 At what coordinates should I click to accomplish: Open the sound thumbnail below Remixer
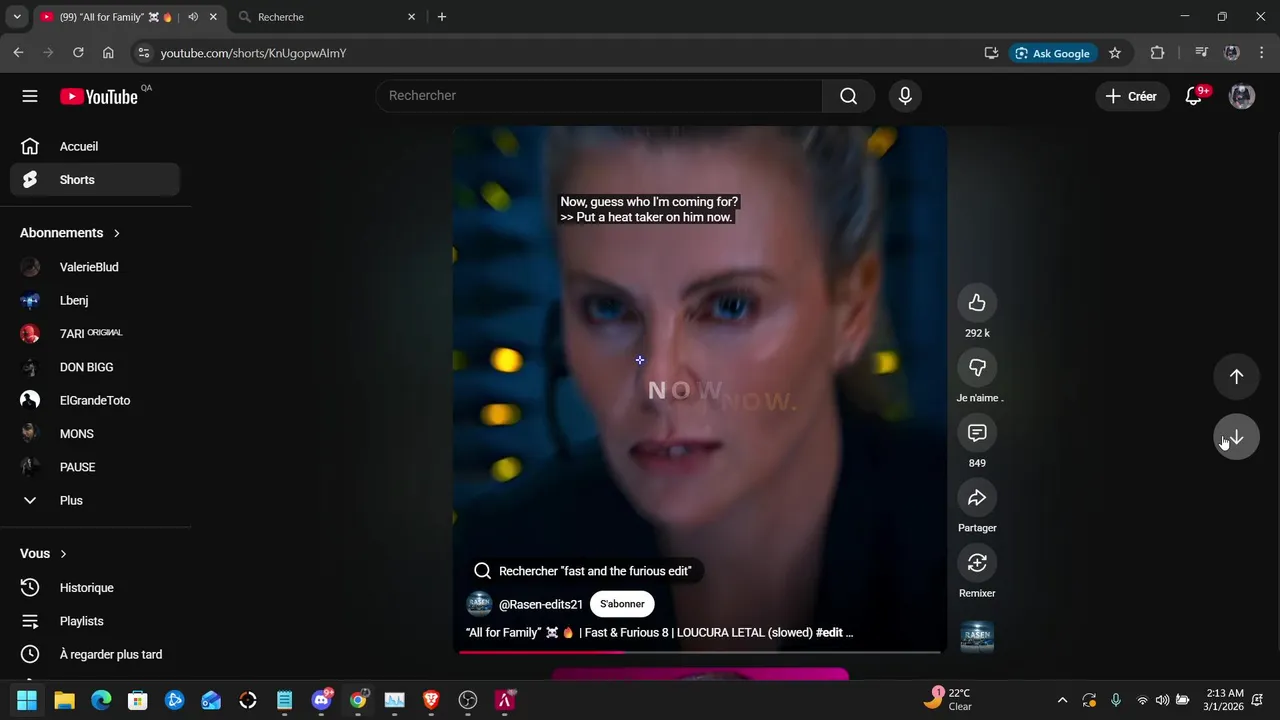coord(977,637)
